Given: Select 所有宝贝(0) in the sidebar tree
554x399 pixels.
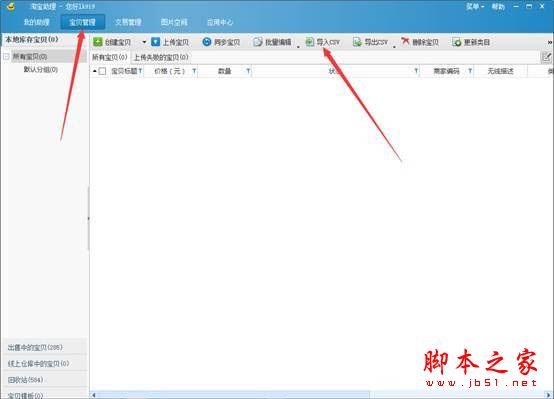Looking at the screenshot, I should point(30,56).
